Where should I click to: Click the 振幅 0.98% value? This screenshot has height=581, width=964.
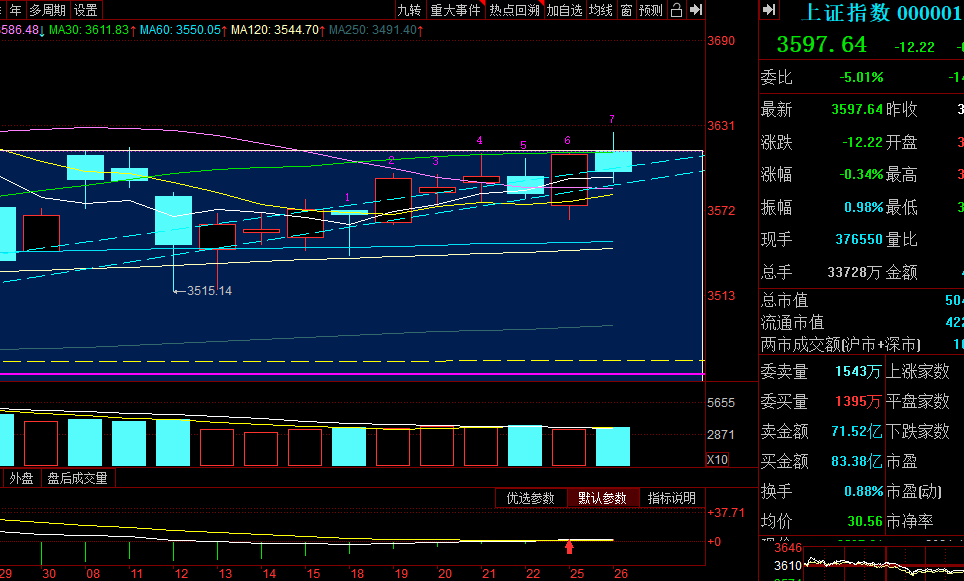coord(863,207)
